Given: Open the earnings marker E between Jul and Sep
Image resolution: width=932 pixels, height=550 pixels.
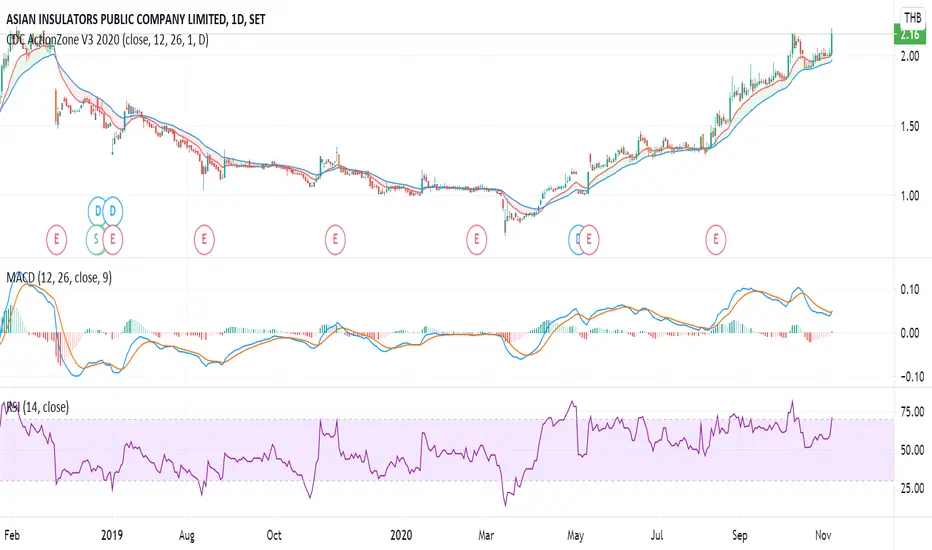Looking at the screenshot, I should click(716, 240).
